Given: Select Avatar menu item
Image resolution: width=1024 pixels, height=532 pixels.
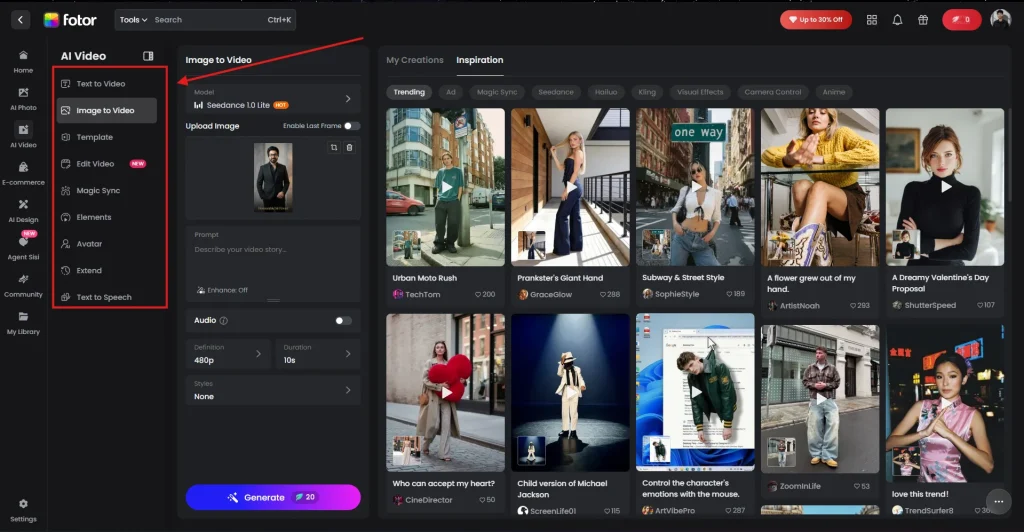Looking at the screenshot, I should coord(106,243).
